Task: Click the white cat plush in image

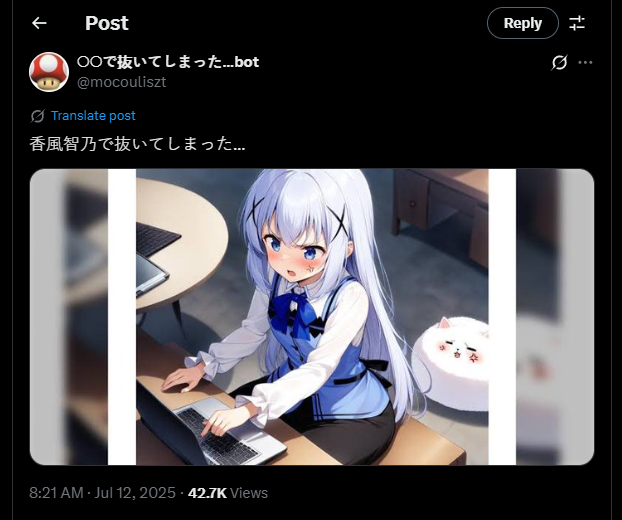Action: [x=452, y=363]
